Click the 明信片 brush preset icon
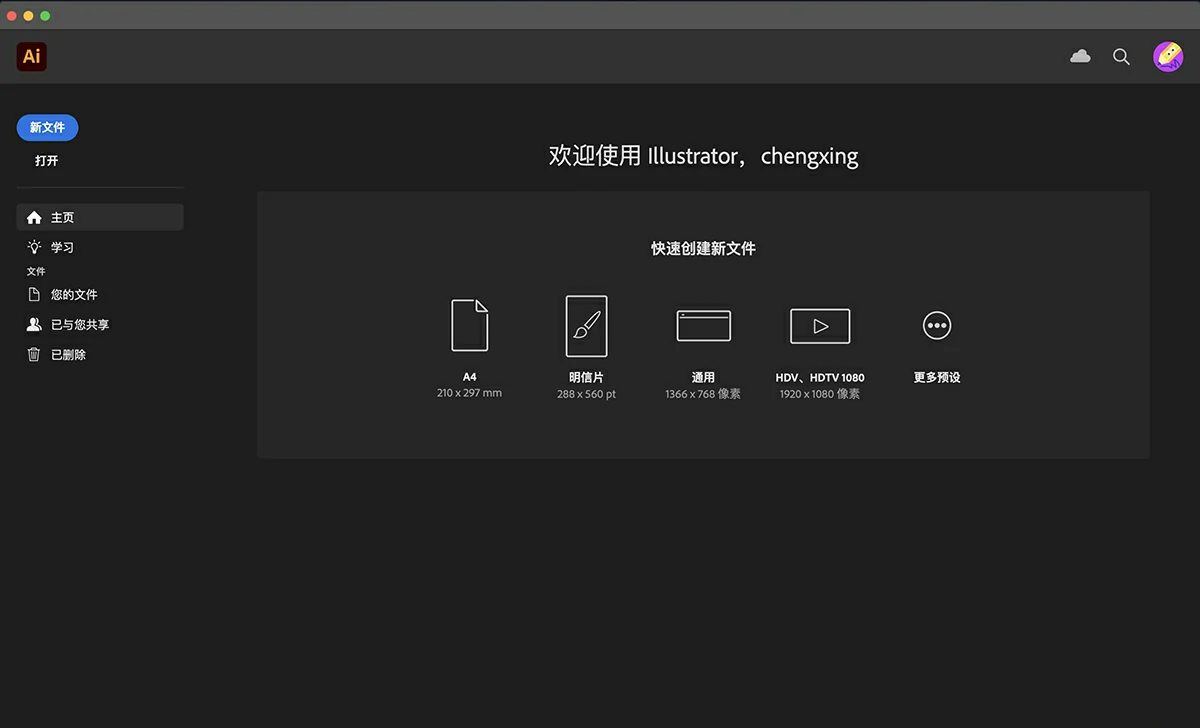The width and height of the screenshot is (1200, 728). 586,326
